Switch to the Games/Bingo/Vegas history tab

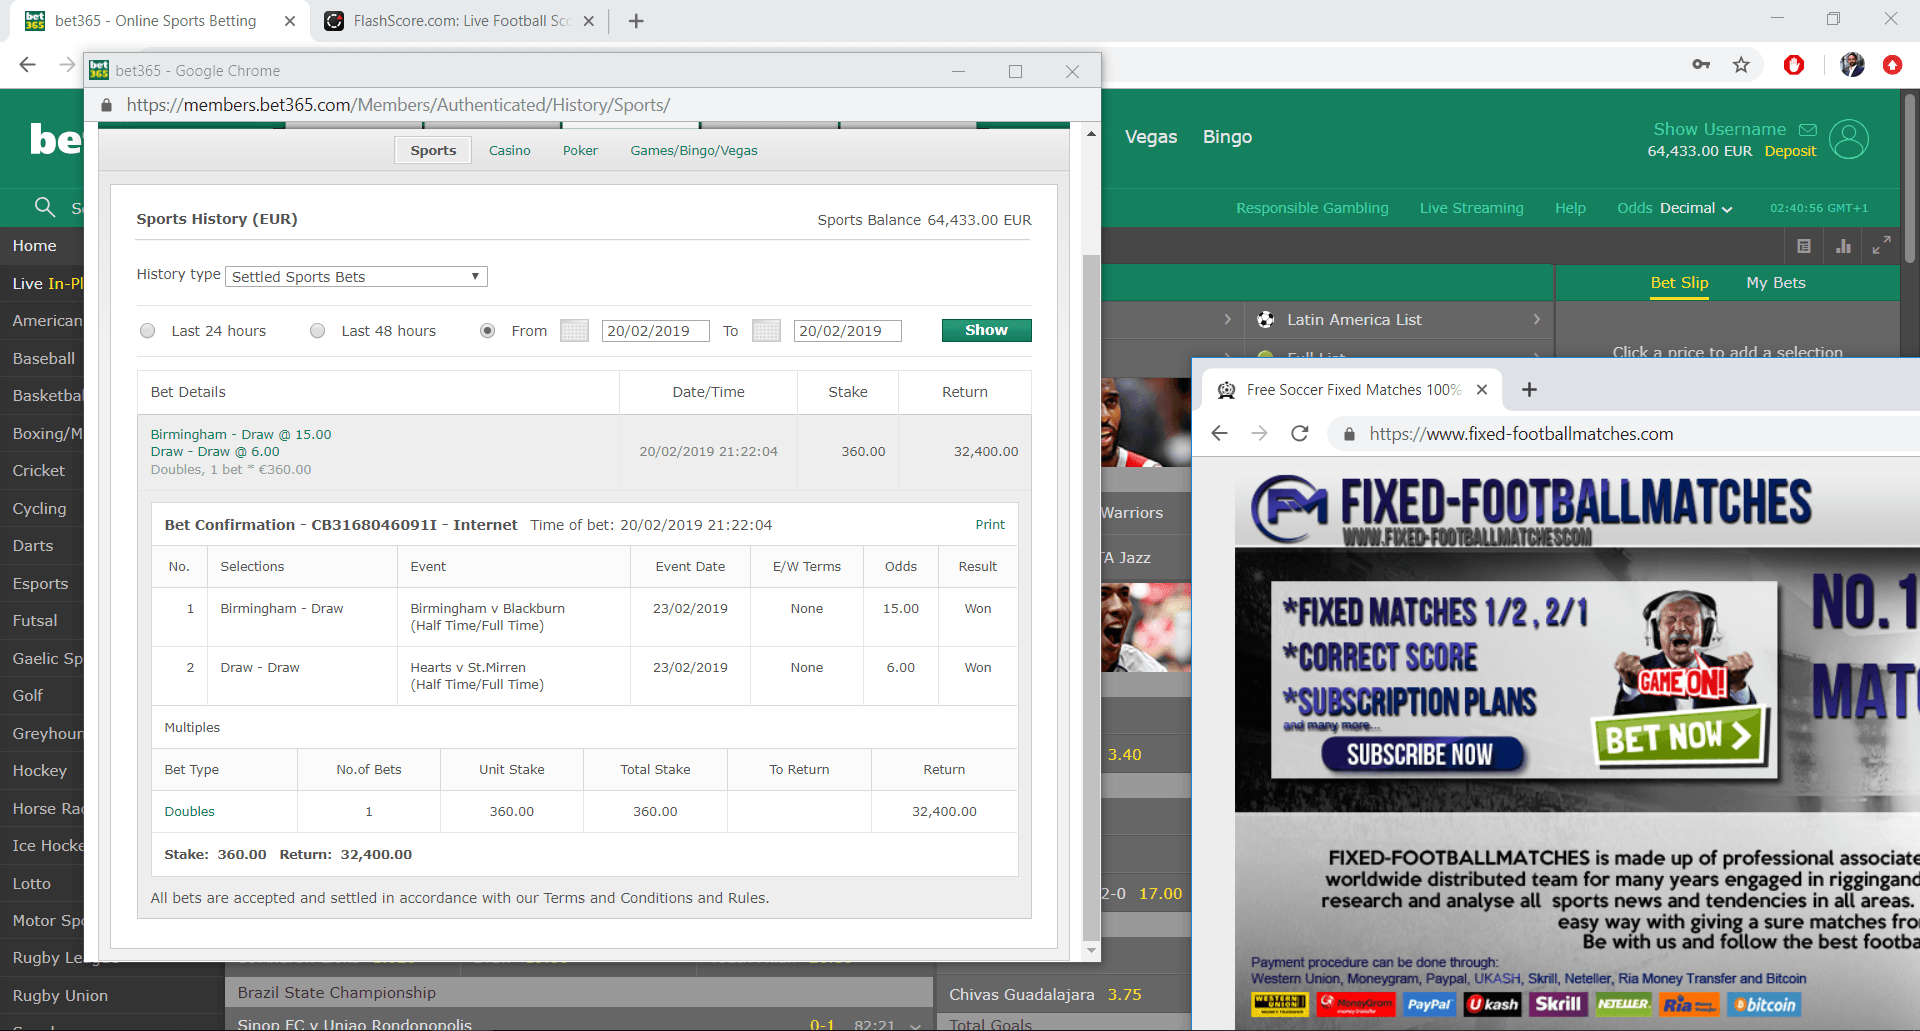[x=694, y=151]
